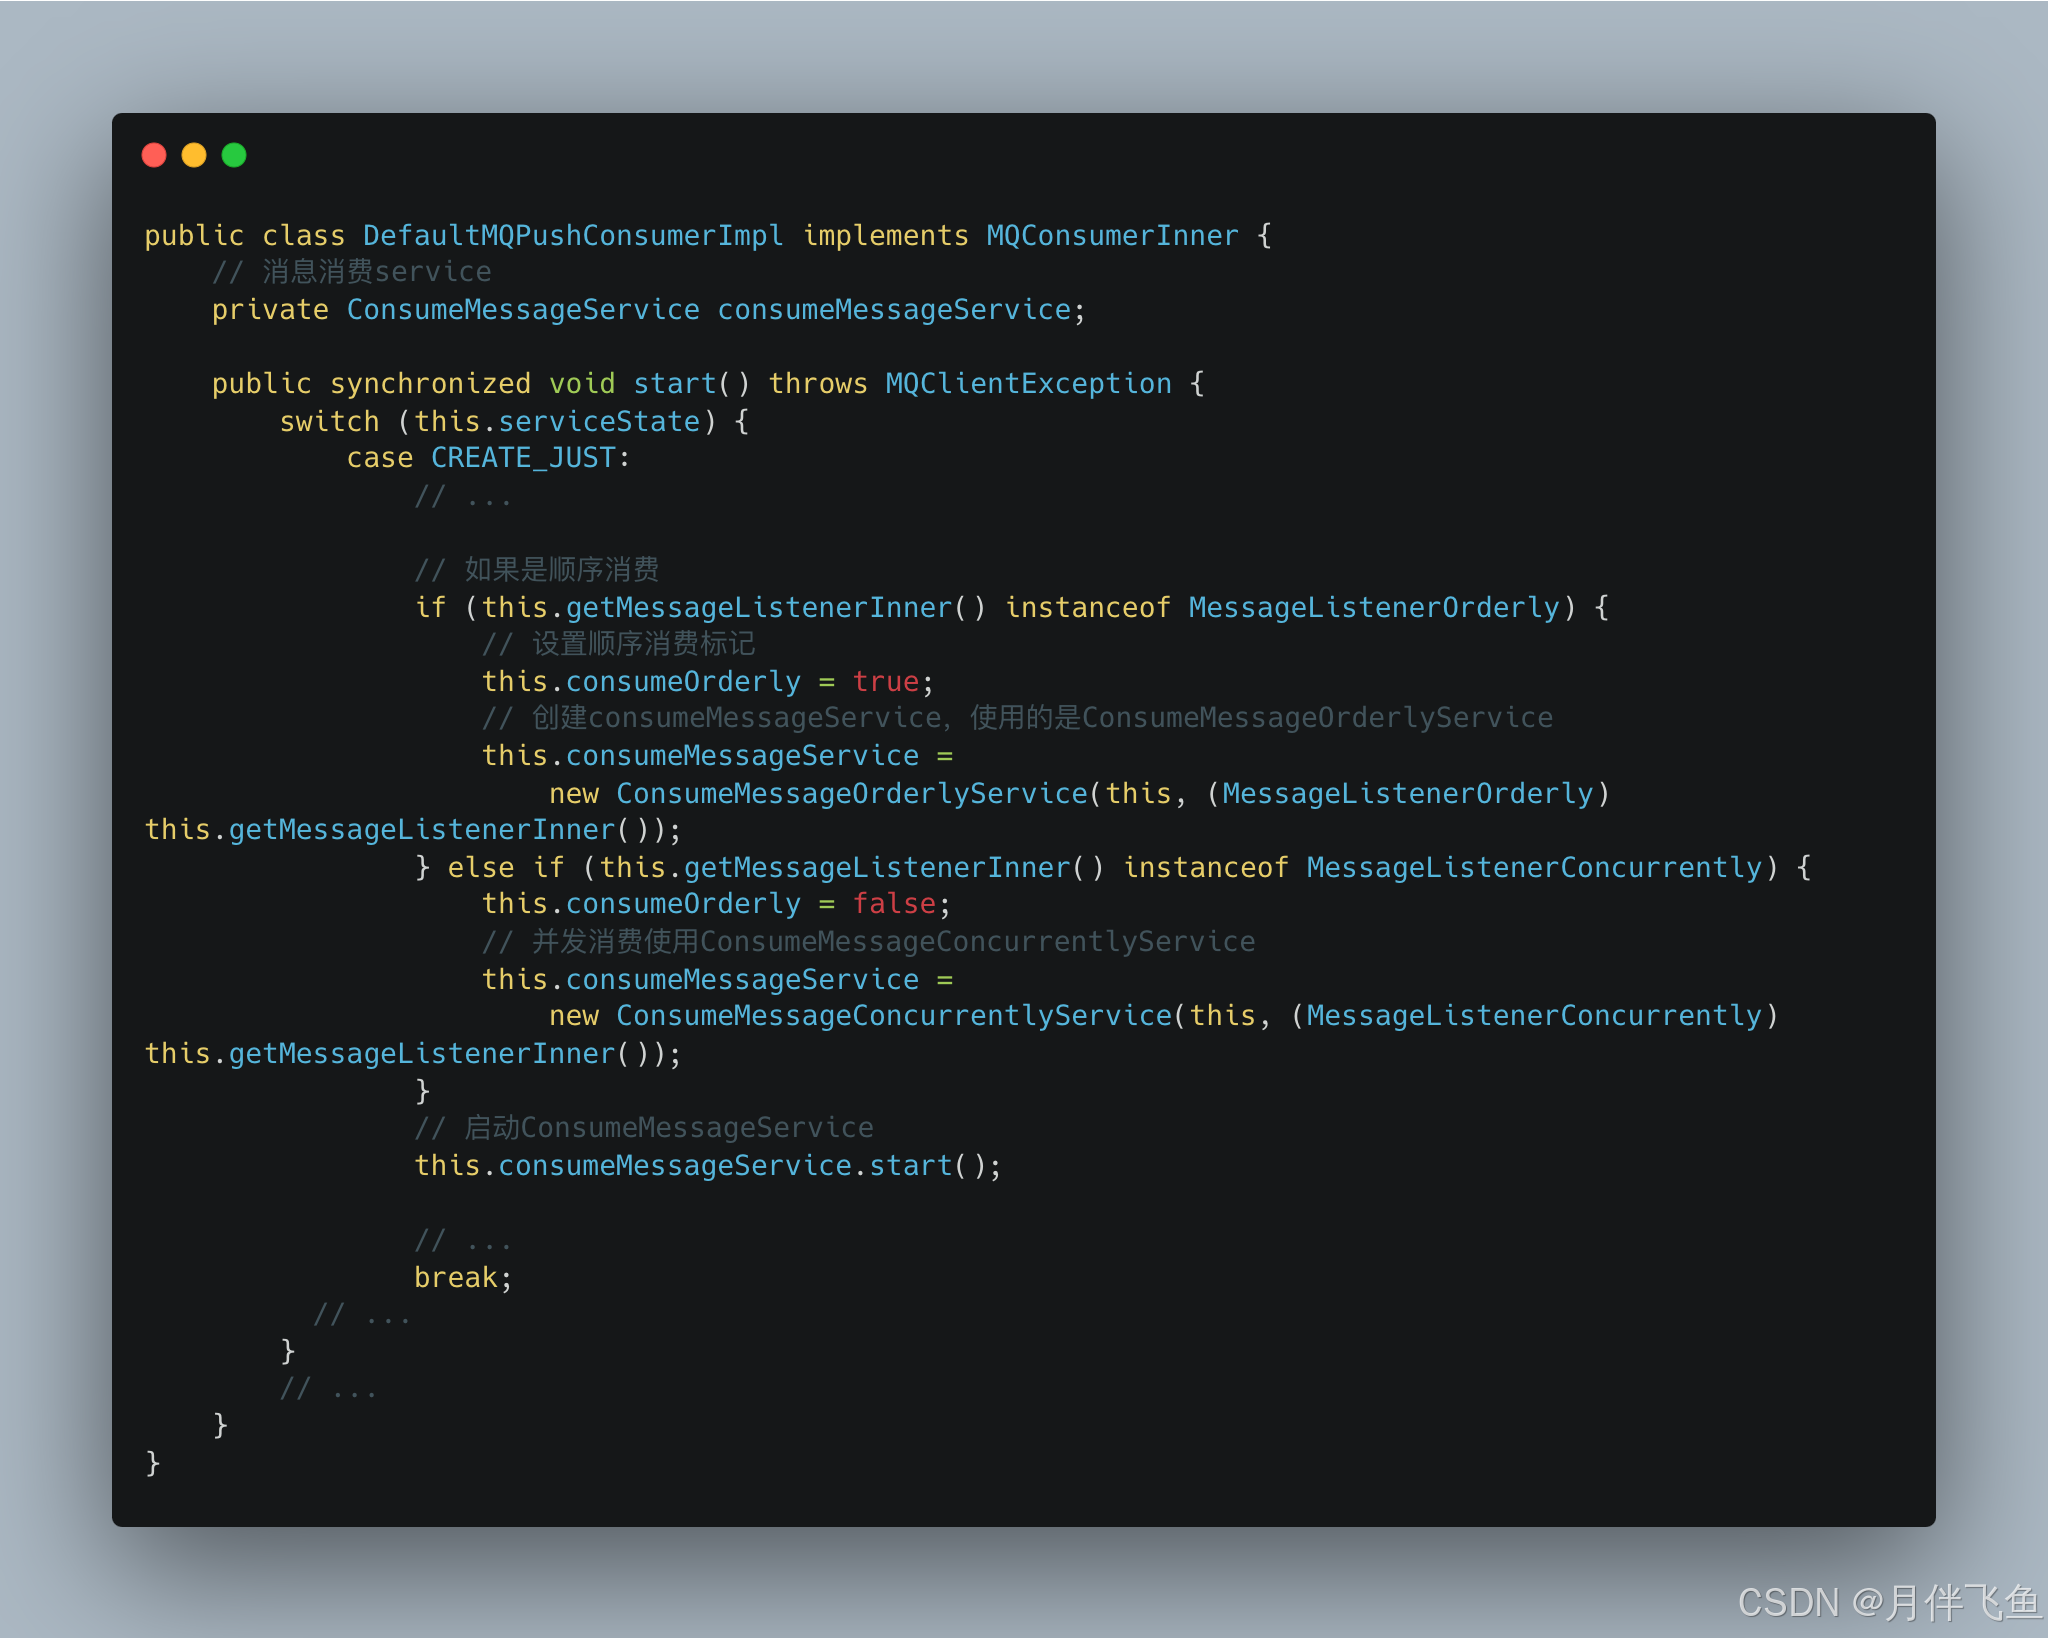This screenshot has height=1638, width=2048.
Task: Click MessageListenerOrderly in the if condition
Action: 1374,607
